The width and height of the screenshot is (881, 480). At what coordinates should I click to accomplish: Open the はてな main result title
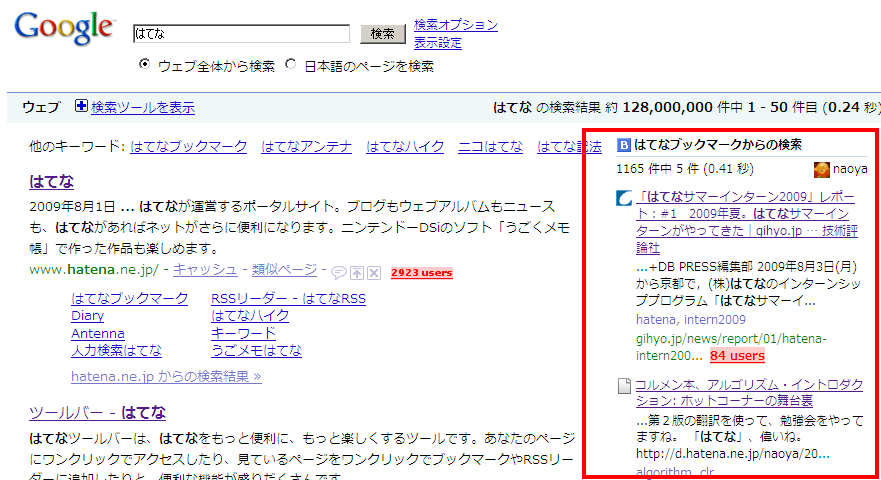click(x=52, y=182)
